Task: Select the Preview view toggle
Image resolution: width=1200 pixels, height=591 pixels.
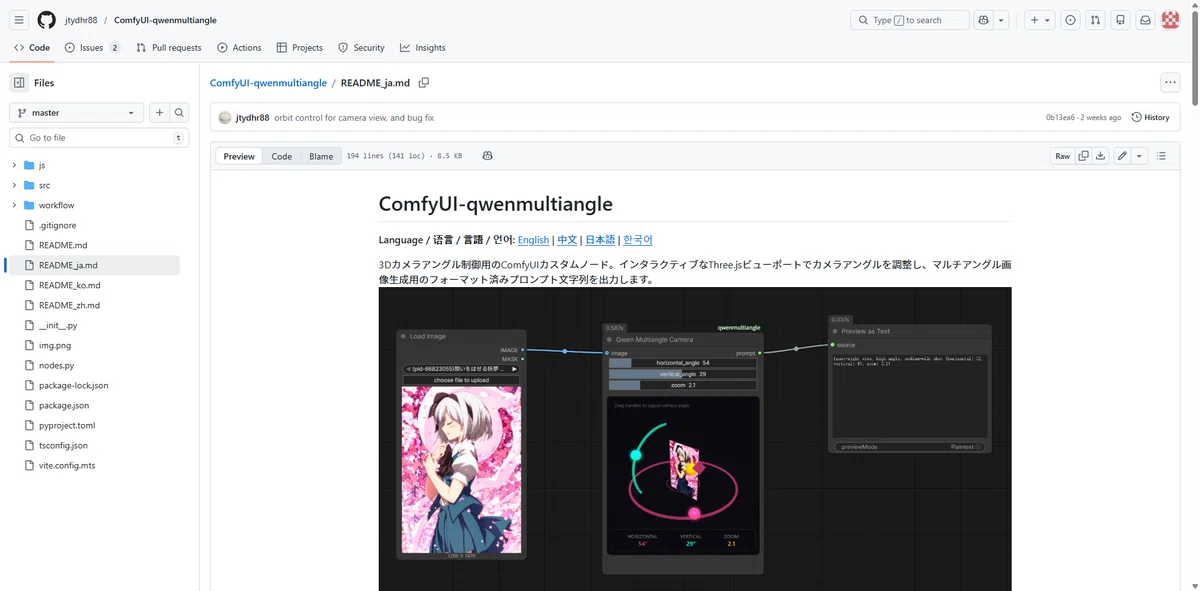Action: [239, 156]
